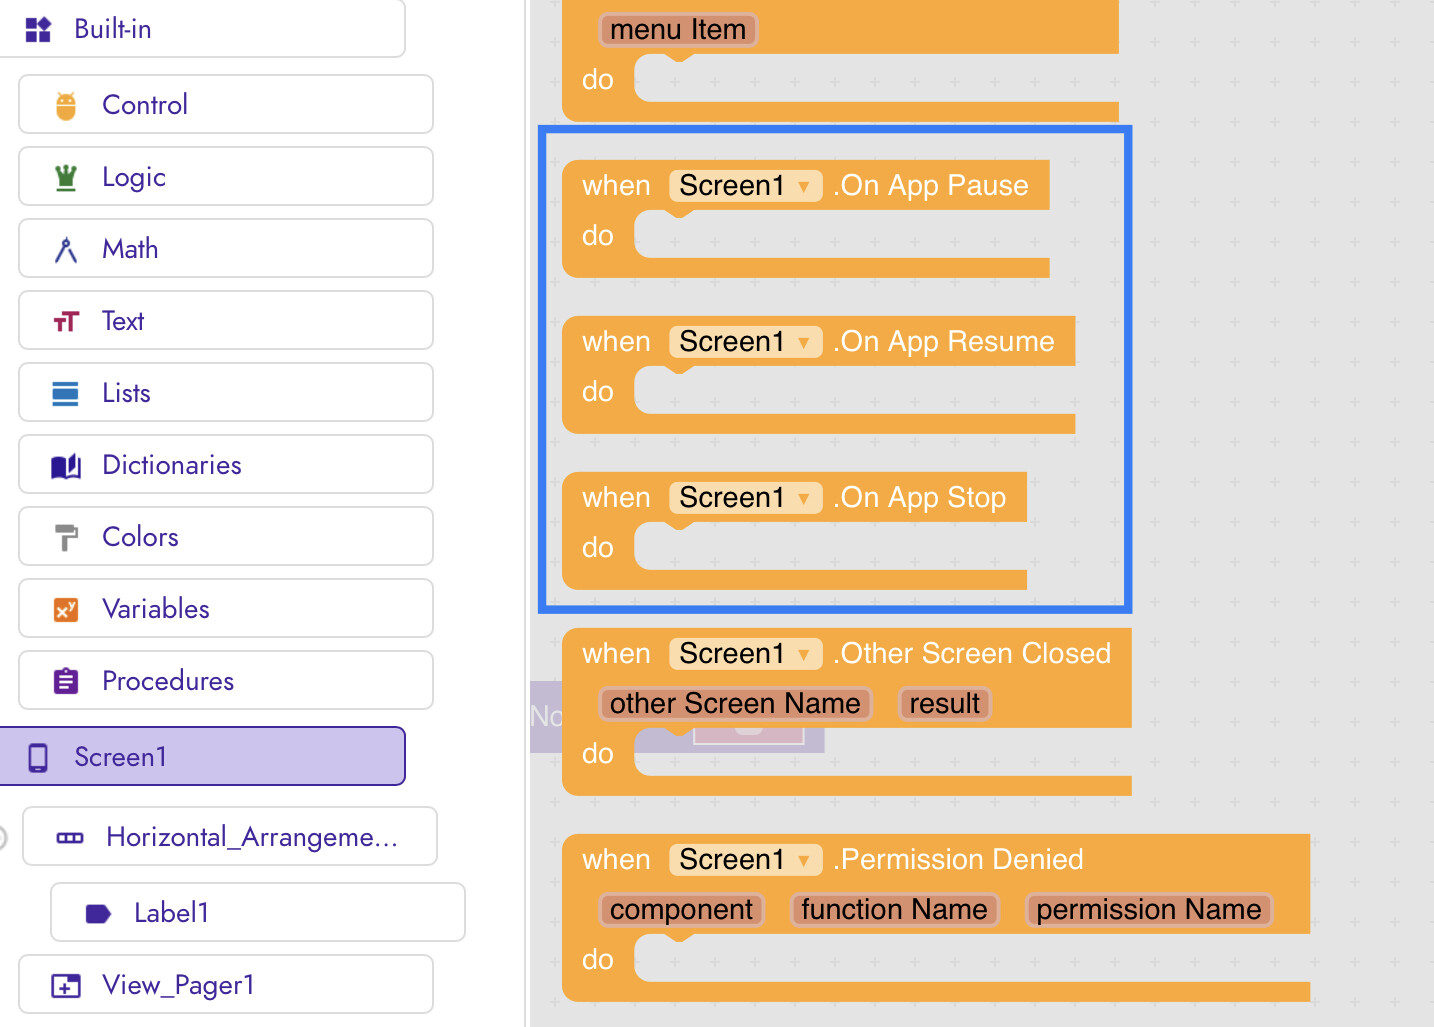Select View_Pager1 in the component tree
The height and width of the screenshot is (1027, 1434).
[226, 984]
